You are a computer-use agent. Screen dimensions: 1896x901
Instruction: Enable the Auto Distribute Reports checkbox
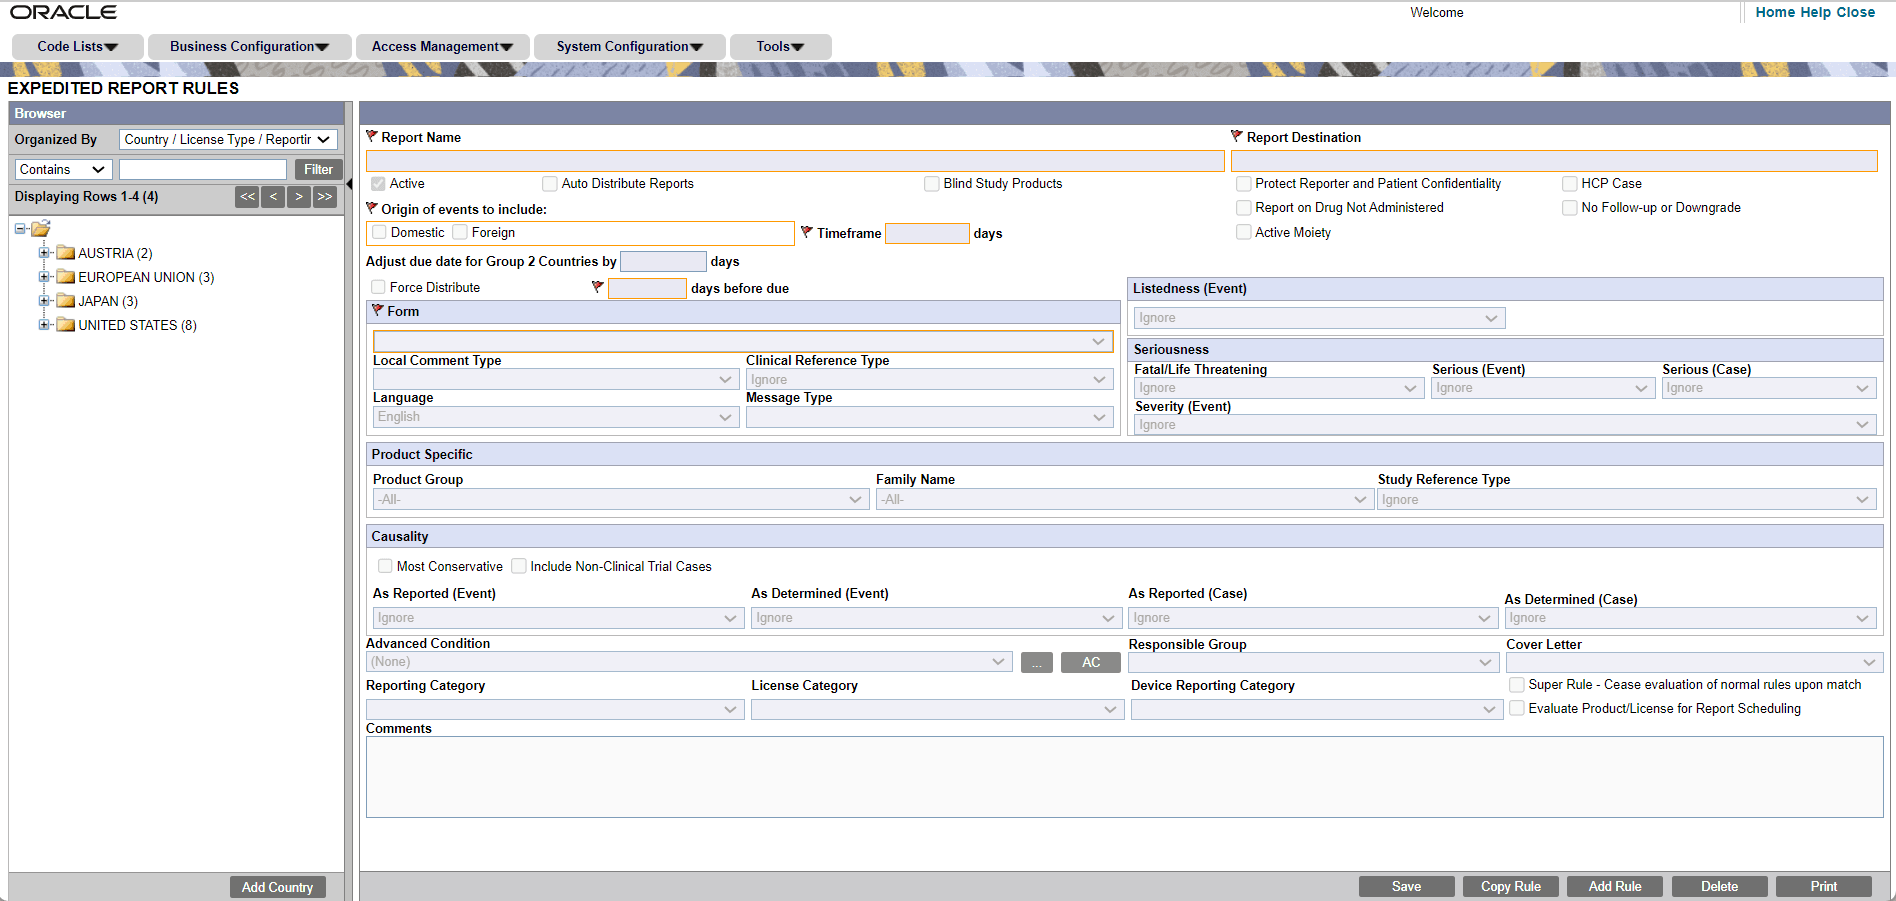(x=550, y=183)
